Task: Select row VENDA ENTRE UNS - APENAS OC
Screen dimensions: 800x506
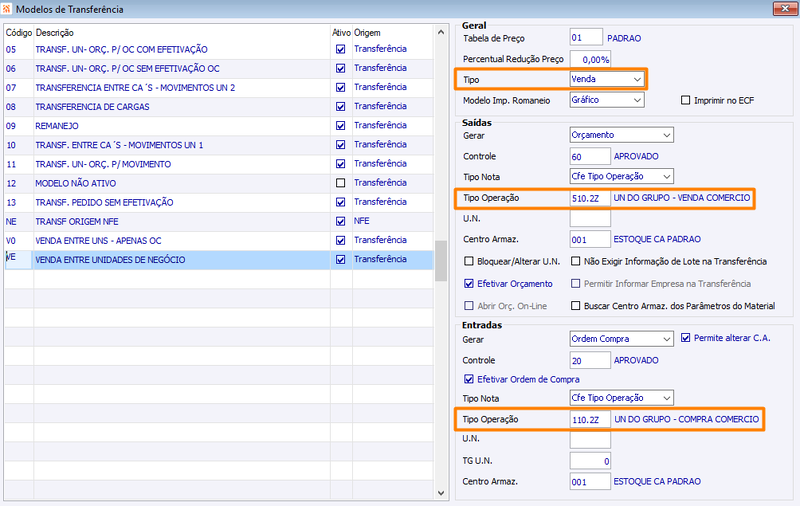Action: [x=218, y=241]
